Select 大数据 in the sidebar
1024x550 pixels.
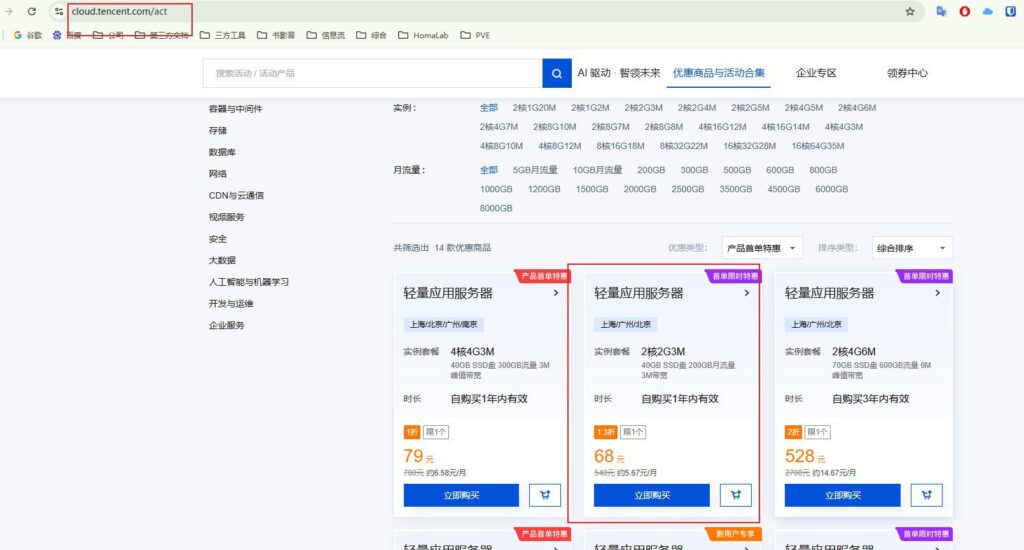pyautogui.click(x=222, y=260)
